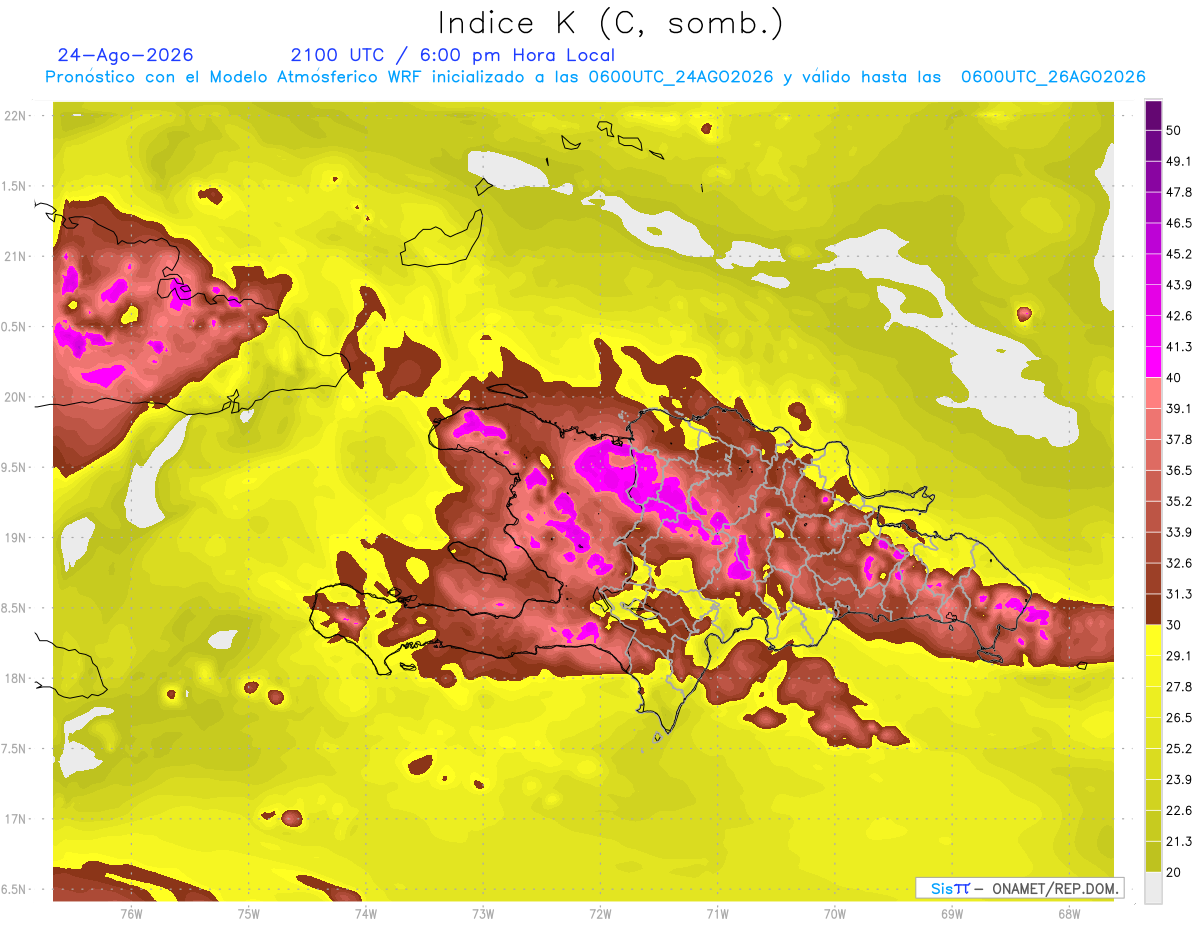Select the legend value "43.9"
Image resolution: width=1200 pixels, height=927 pixels.
coord(1178,285)
